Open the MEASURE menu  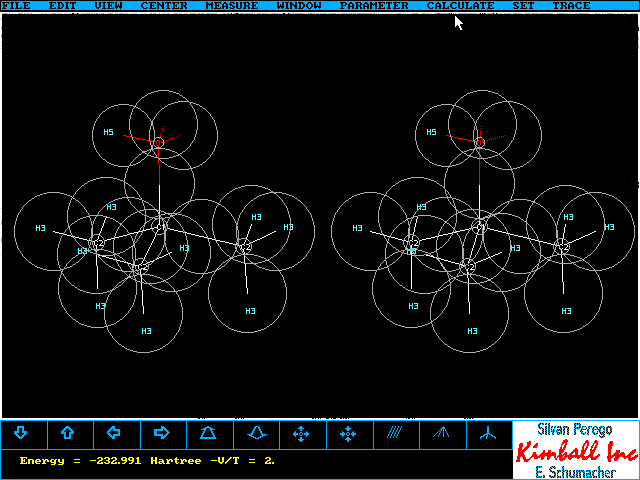[x=232, y=6]
